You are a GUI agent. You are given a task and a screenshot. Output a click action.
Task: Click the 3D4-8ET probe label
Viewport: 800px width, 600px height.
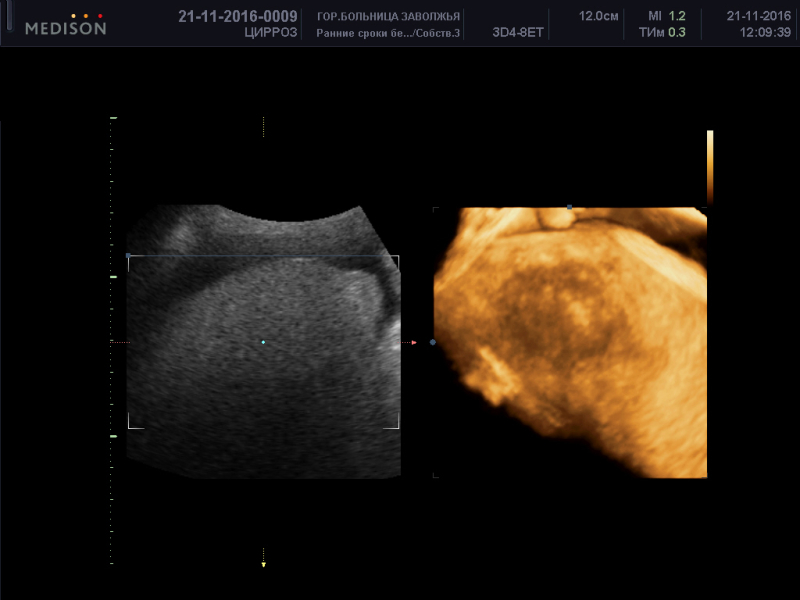518,33
